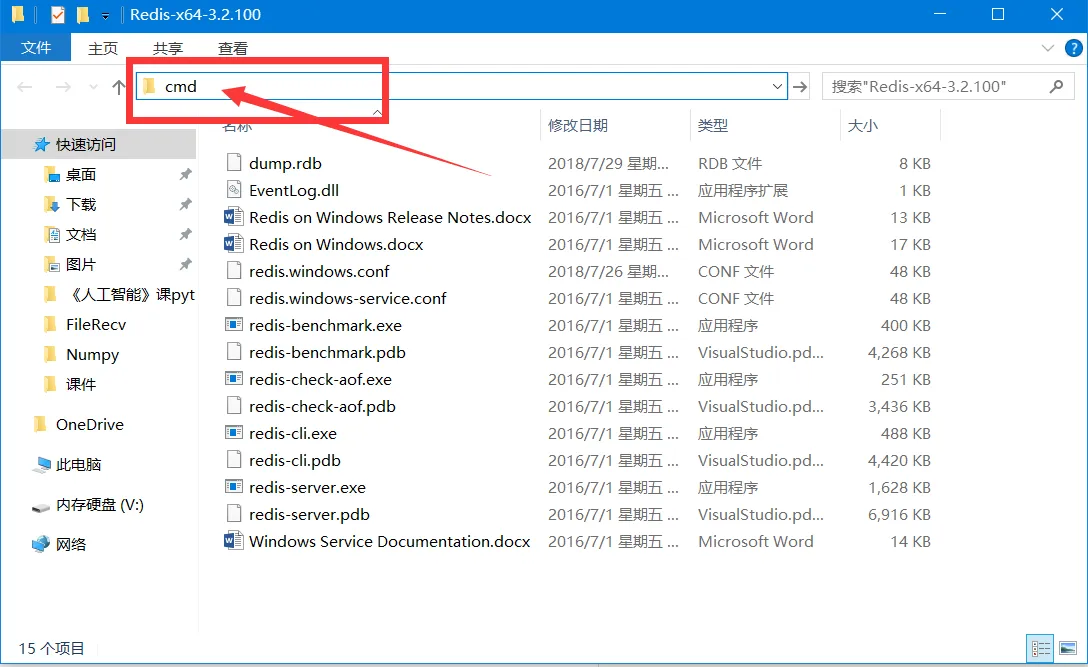Select the file name redis.windows.conf
1088x667 pixels.
pyautogui.click(x=319, y=271)
